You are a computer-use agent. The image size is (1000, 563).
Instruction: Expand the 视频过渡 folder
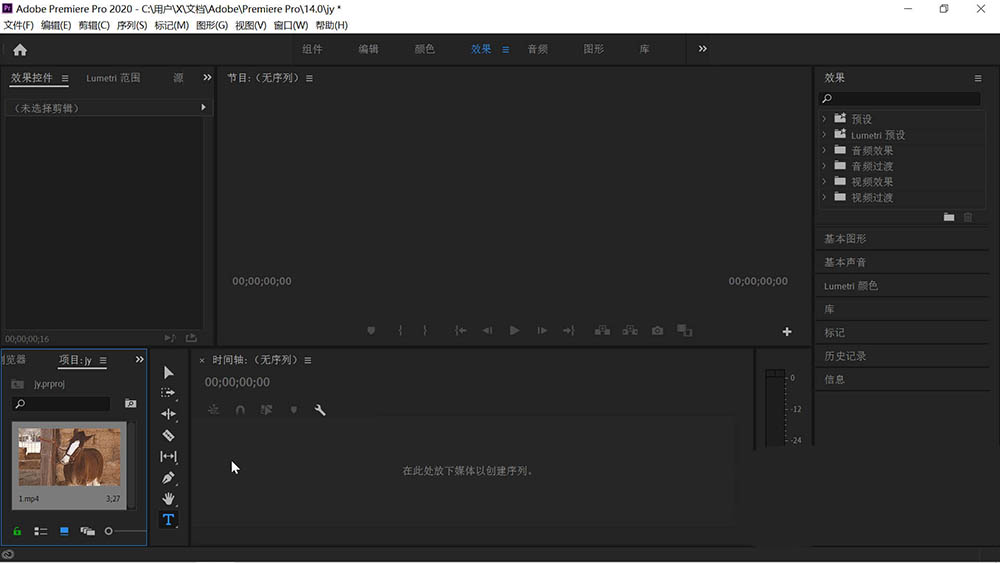point(824,197)
